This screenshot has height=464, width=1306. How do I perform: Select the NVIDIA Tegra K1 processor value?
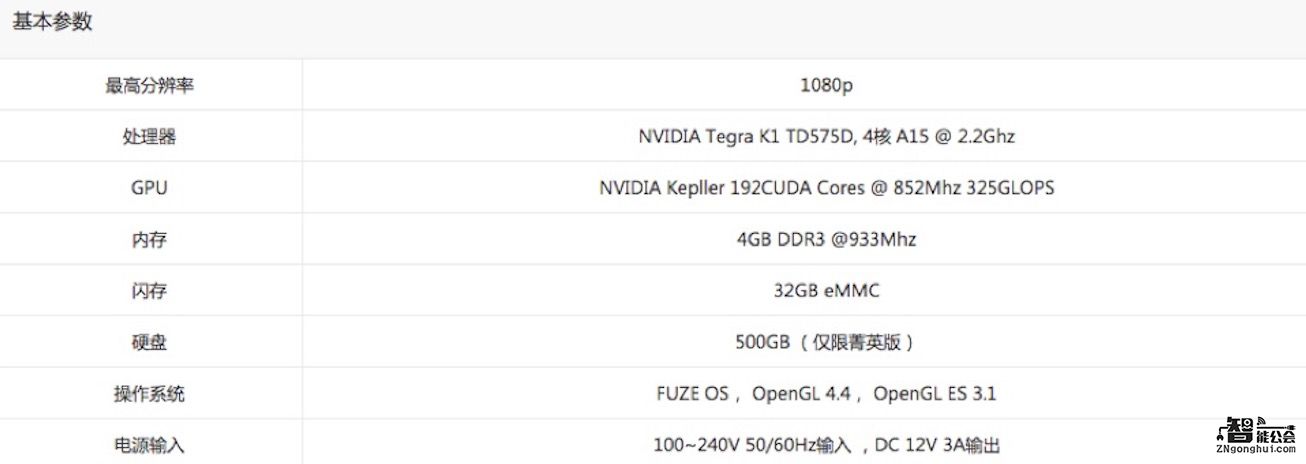(826, 137)
